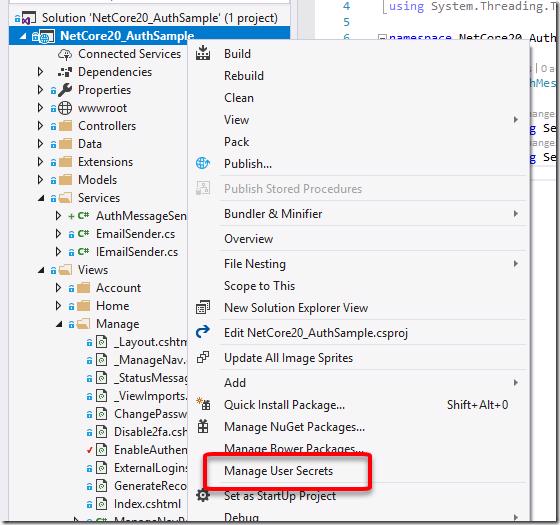The image size is (560, 525).
Task: Click the Extensions folder icon
Action: [65, 162]
